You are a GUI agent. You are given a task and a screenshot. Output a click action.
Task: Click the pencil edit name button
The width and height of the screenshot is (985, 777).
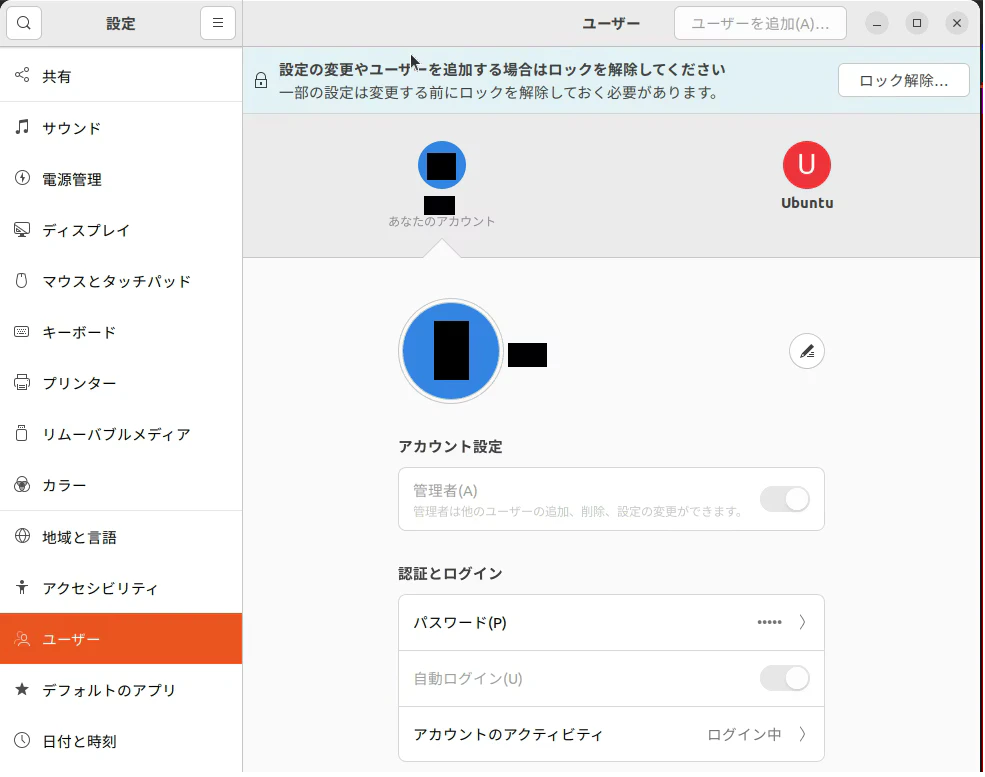[x=807, y=351]
